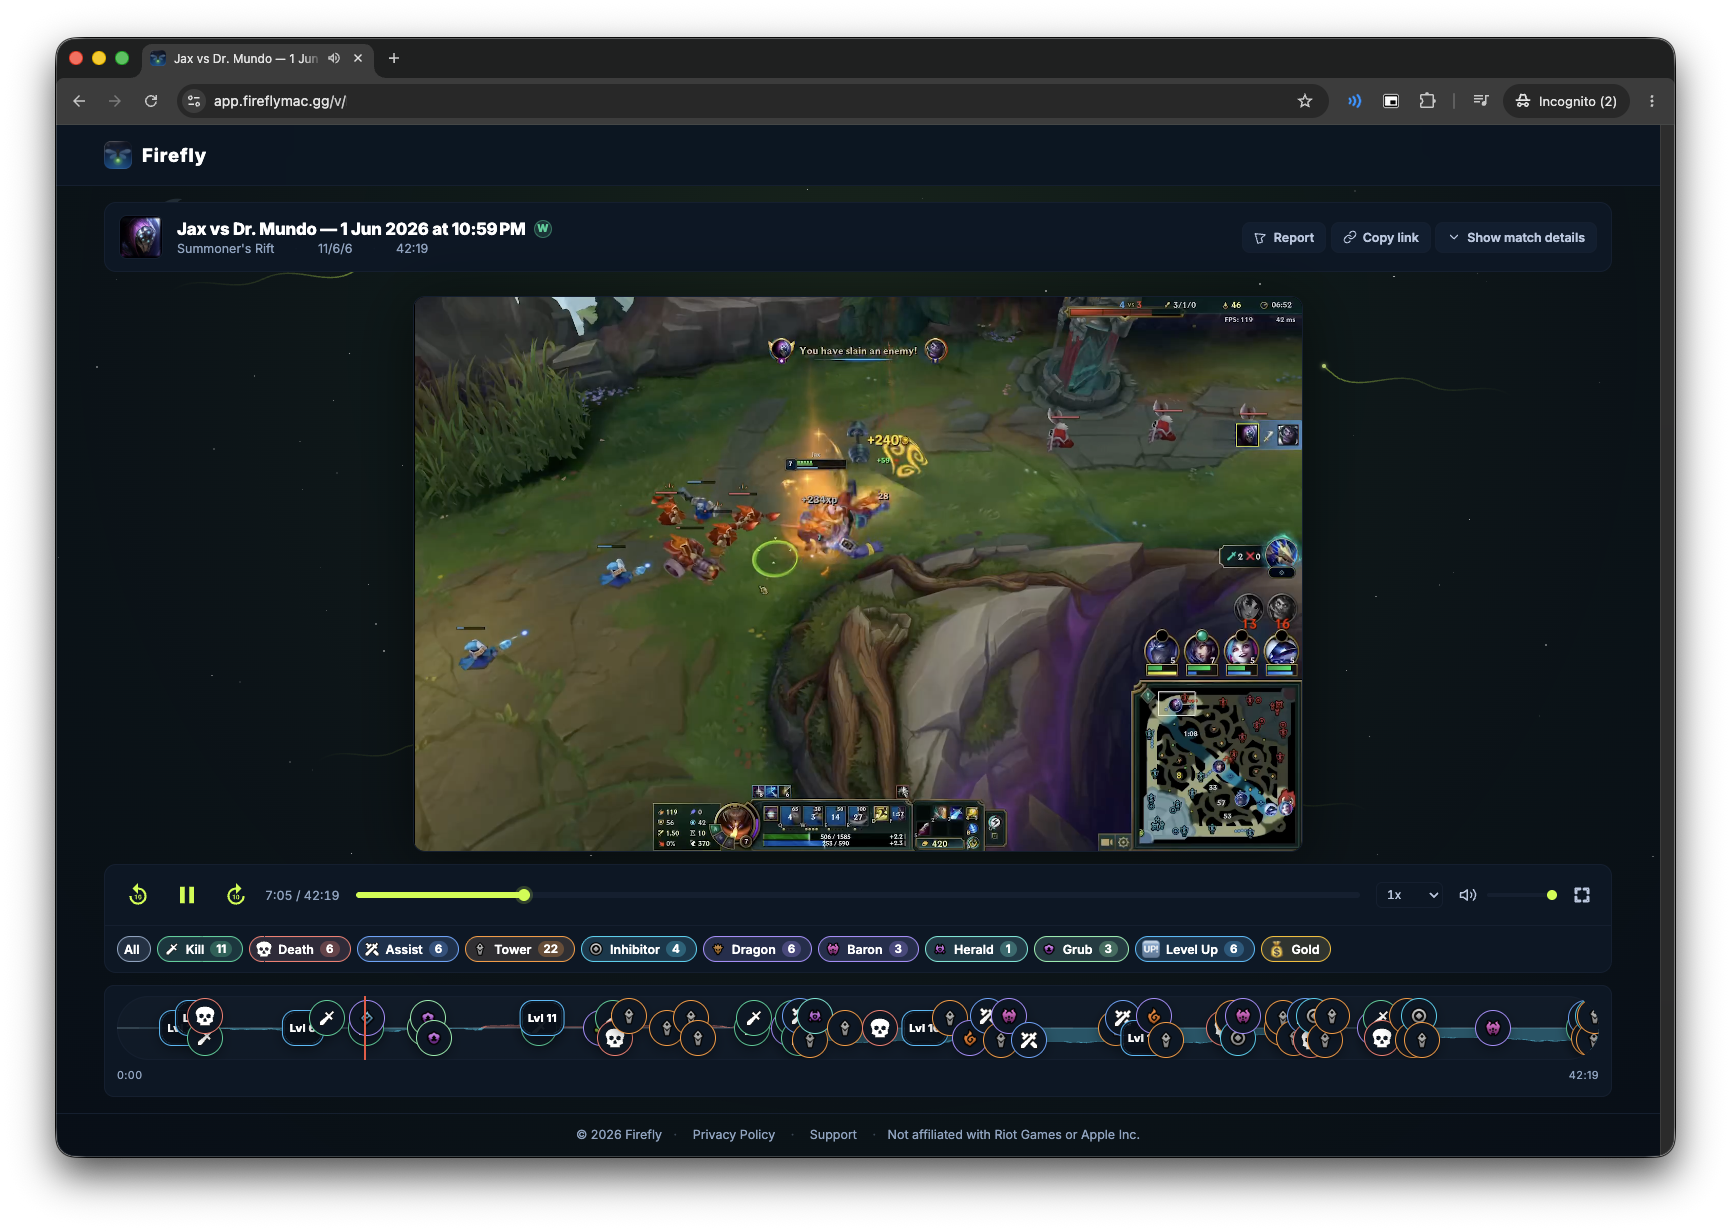Rewind the replay 10 seconds
Screen dimensions: 1731x1231
tap(139, 895)
